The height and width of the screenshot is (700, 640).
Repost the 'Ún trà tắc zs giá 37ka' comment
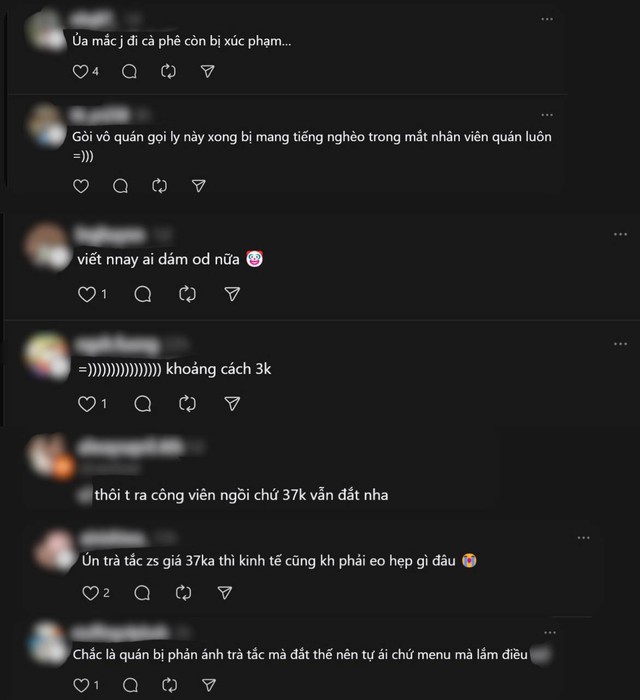click(x=183, y=593)
